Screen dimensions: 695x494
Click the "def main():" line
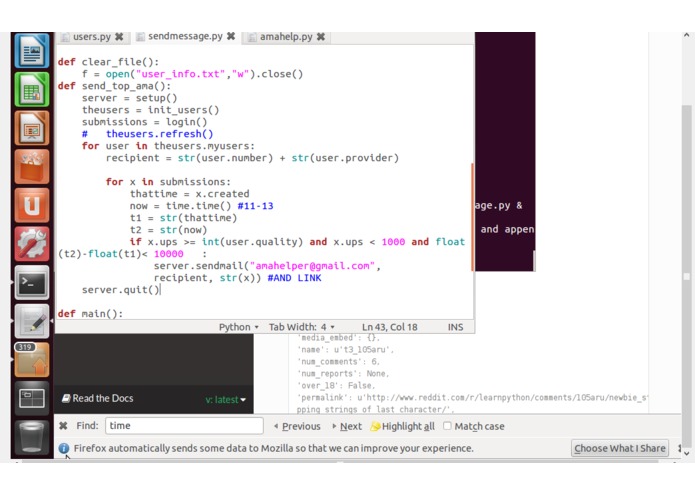pos(90,314)
